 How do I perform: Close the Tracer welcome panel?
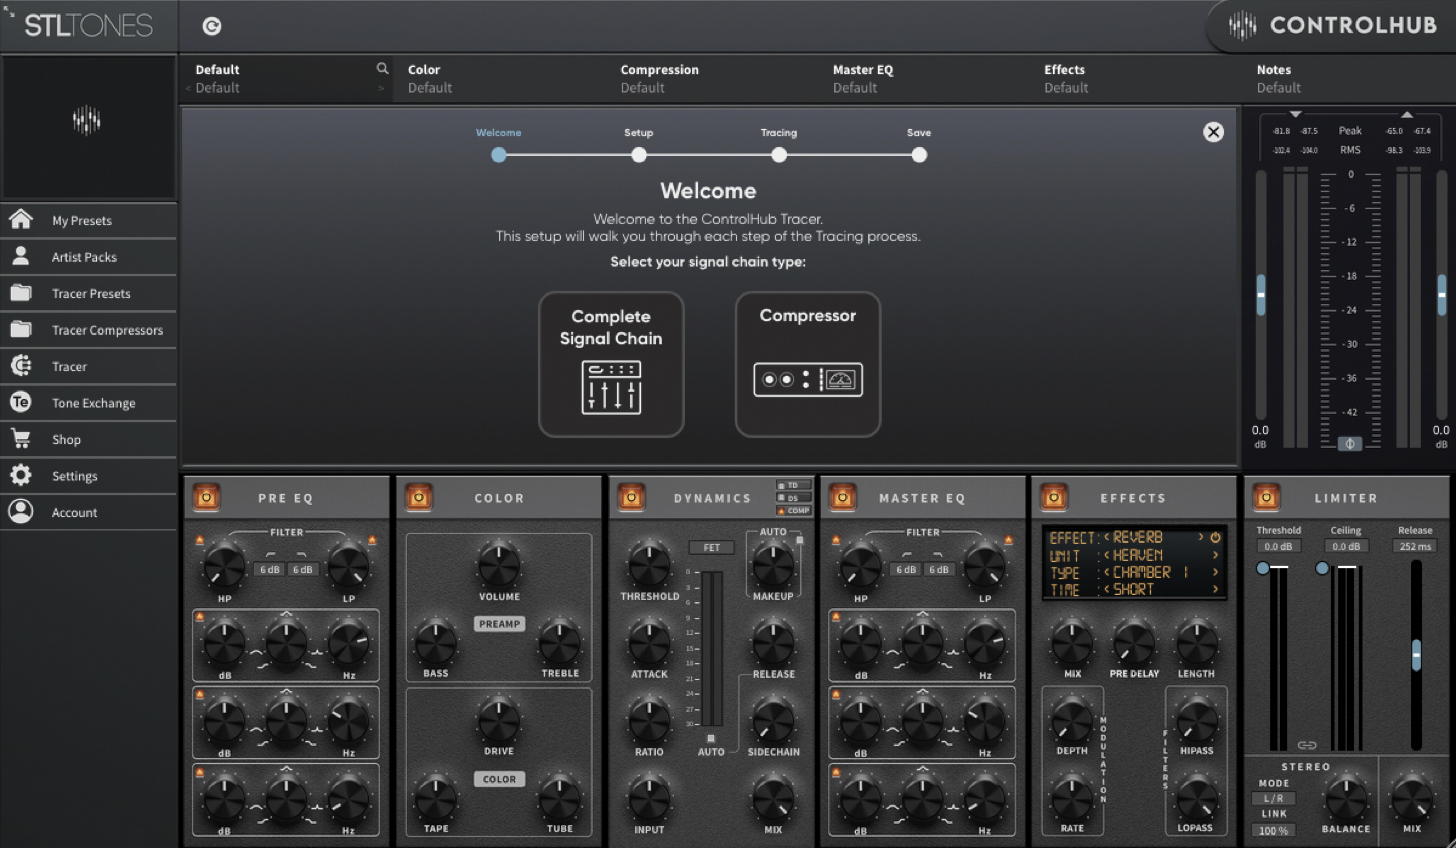(1213, 132)
